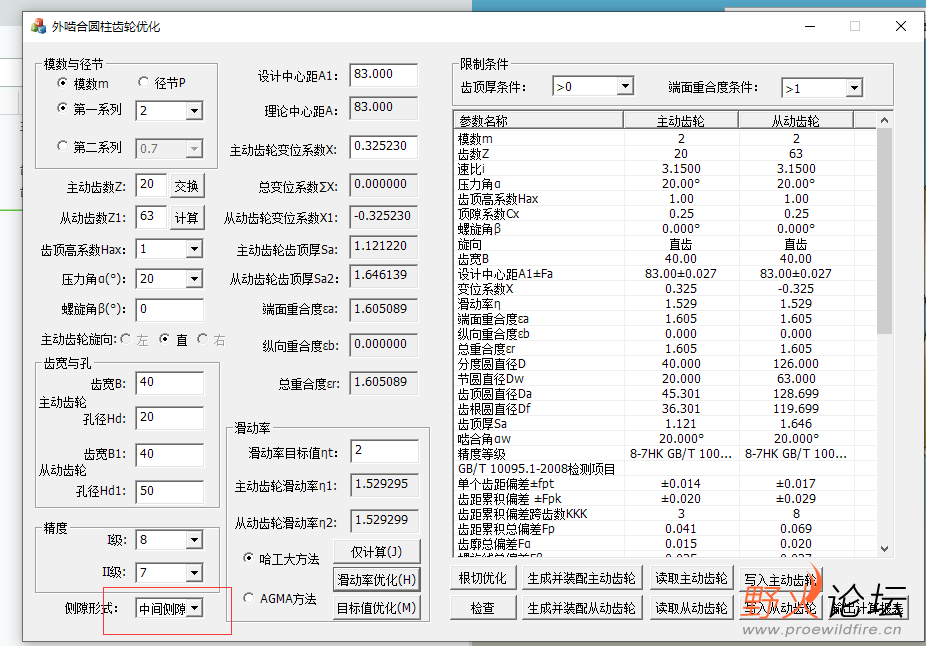The width and height of the screenshot is (926, 646).
Task: Click the 参数名称 column header
Action: click(539, 120)
